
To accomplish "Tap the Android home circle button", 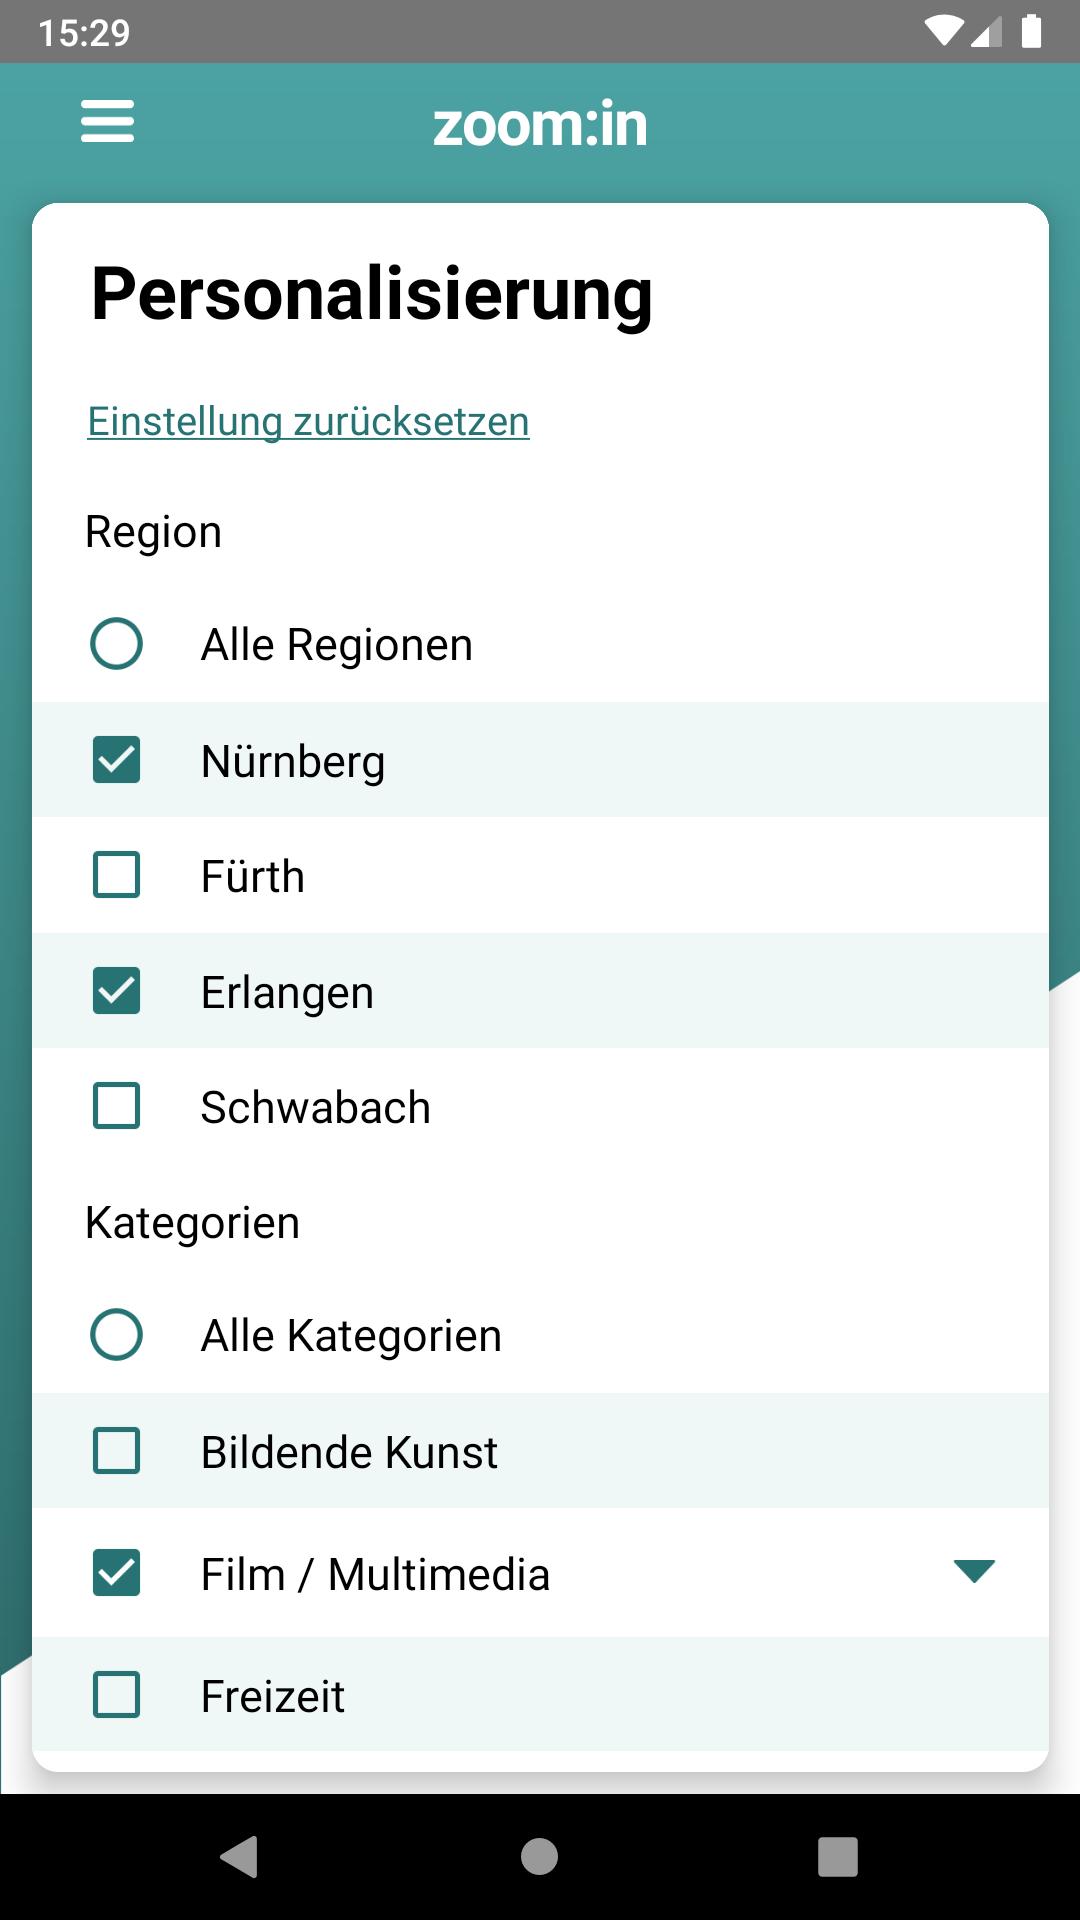I will pos(540,1857).
